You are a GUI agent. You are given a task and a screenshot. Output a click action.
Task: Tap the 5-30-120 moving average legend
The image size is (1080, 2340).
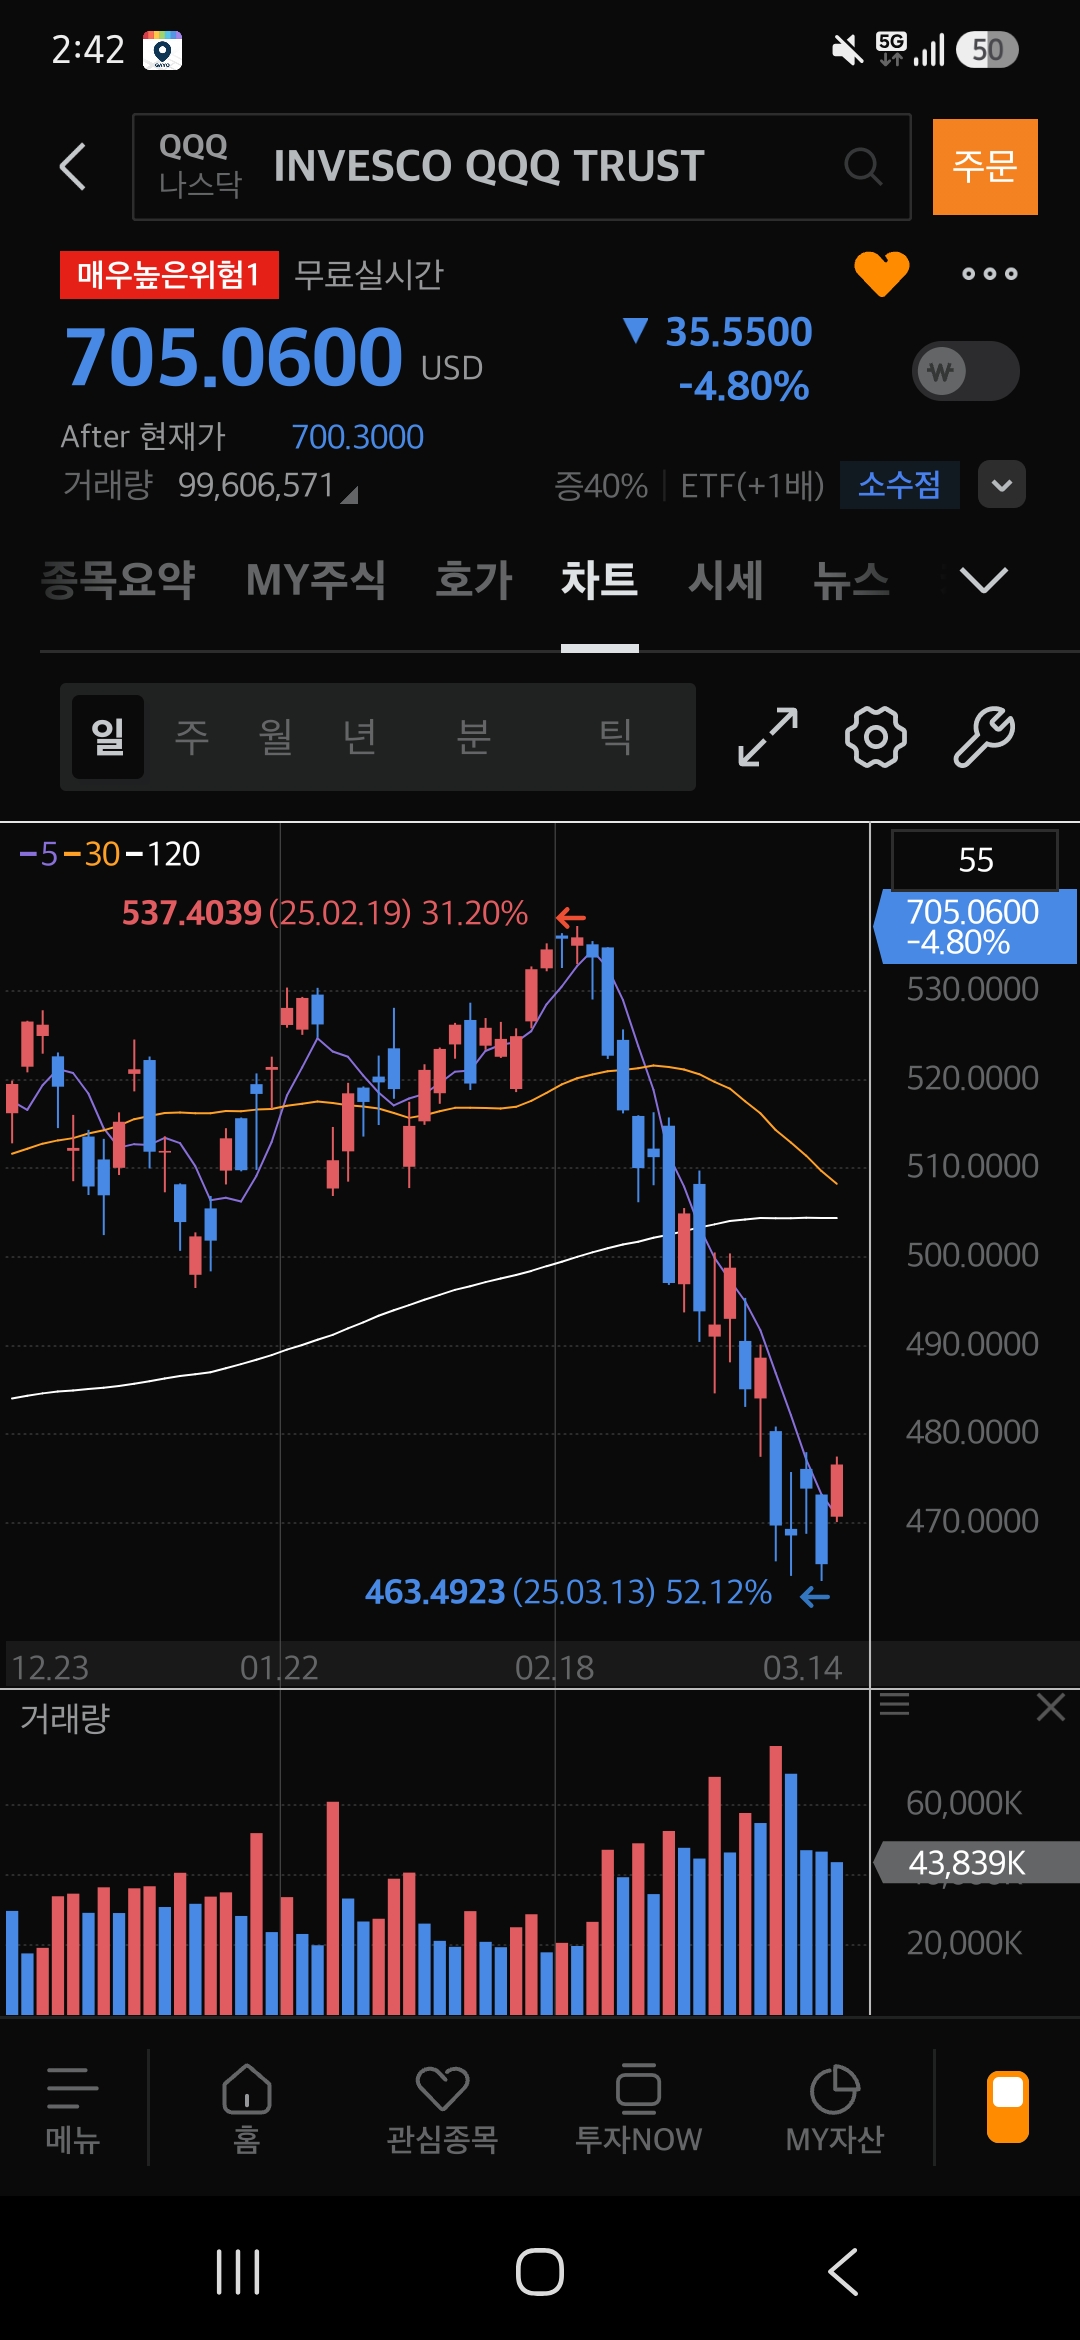coord(110,854)
